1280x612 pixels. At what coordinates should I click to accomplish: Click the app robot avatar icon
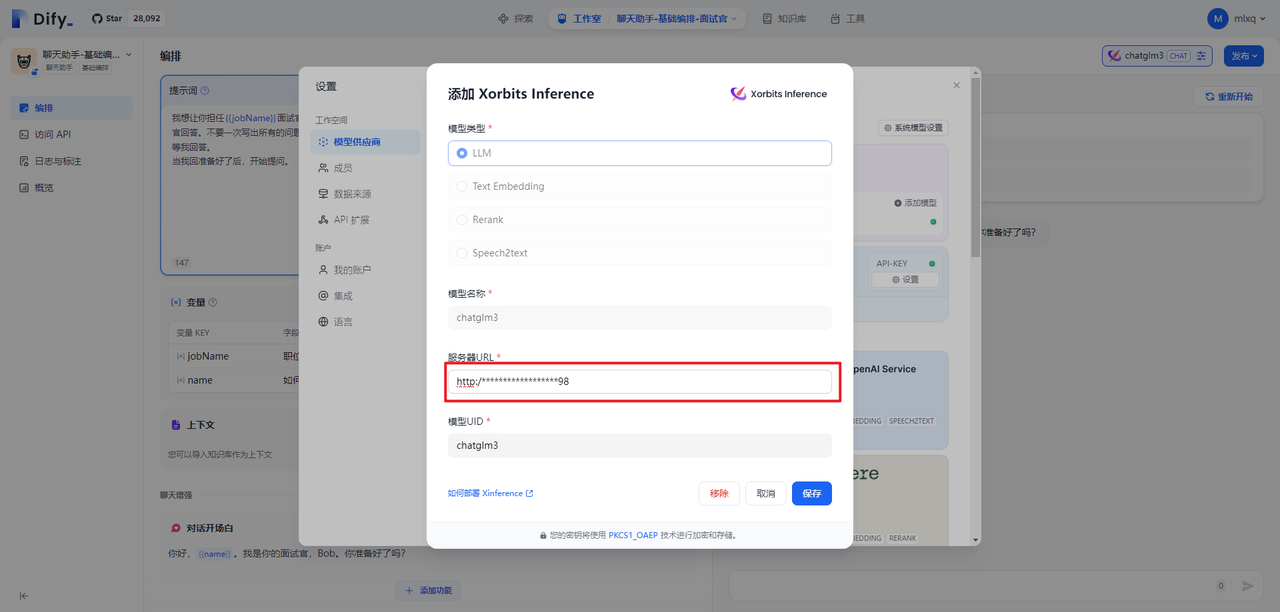tap(24, 60)
